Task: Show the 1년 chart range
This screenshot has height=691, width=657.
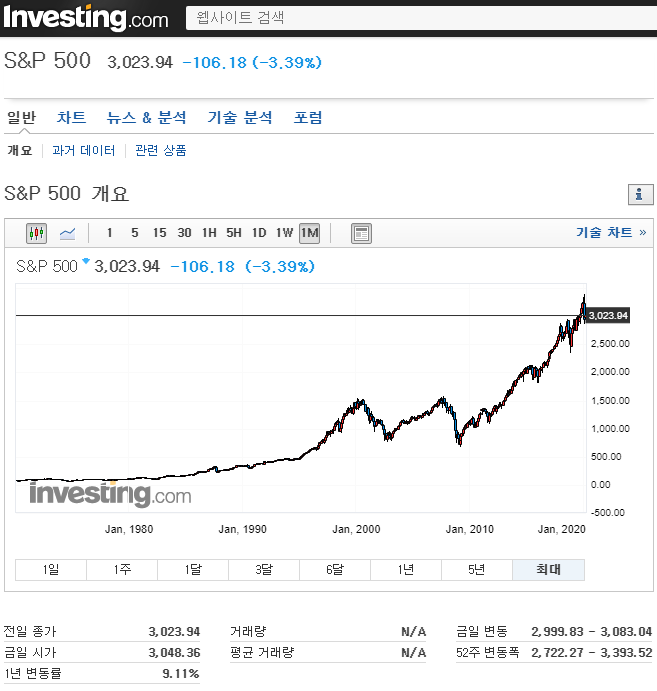Action: click(x=406, y=570)
